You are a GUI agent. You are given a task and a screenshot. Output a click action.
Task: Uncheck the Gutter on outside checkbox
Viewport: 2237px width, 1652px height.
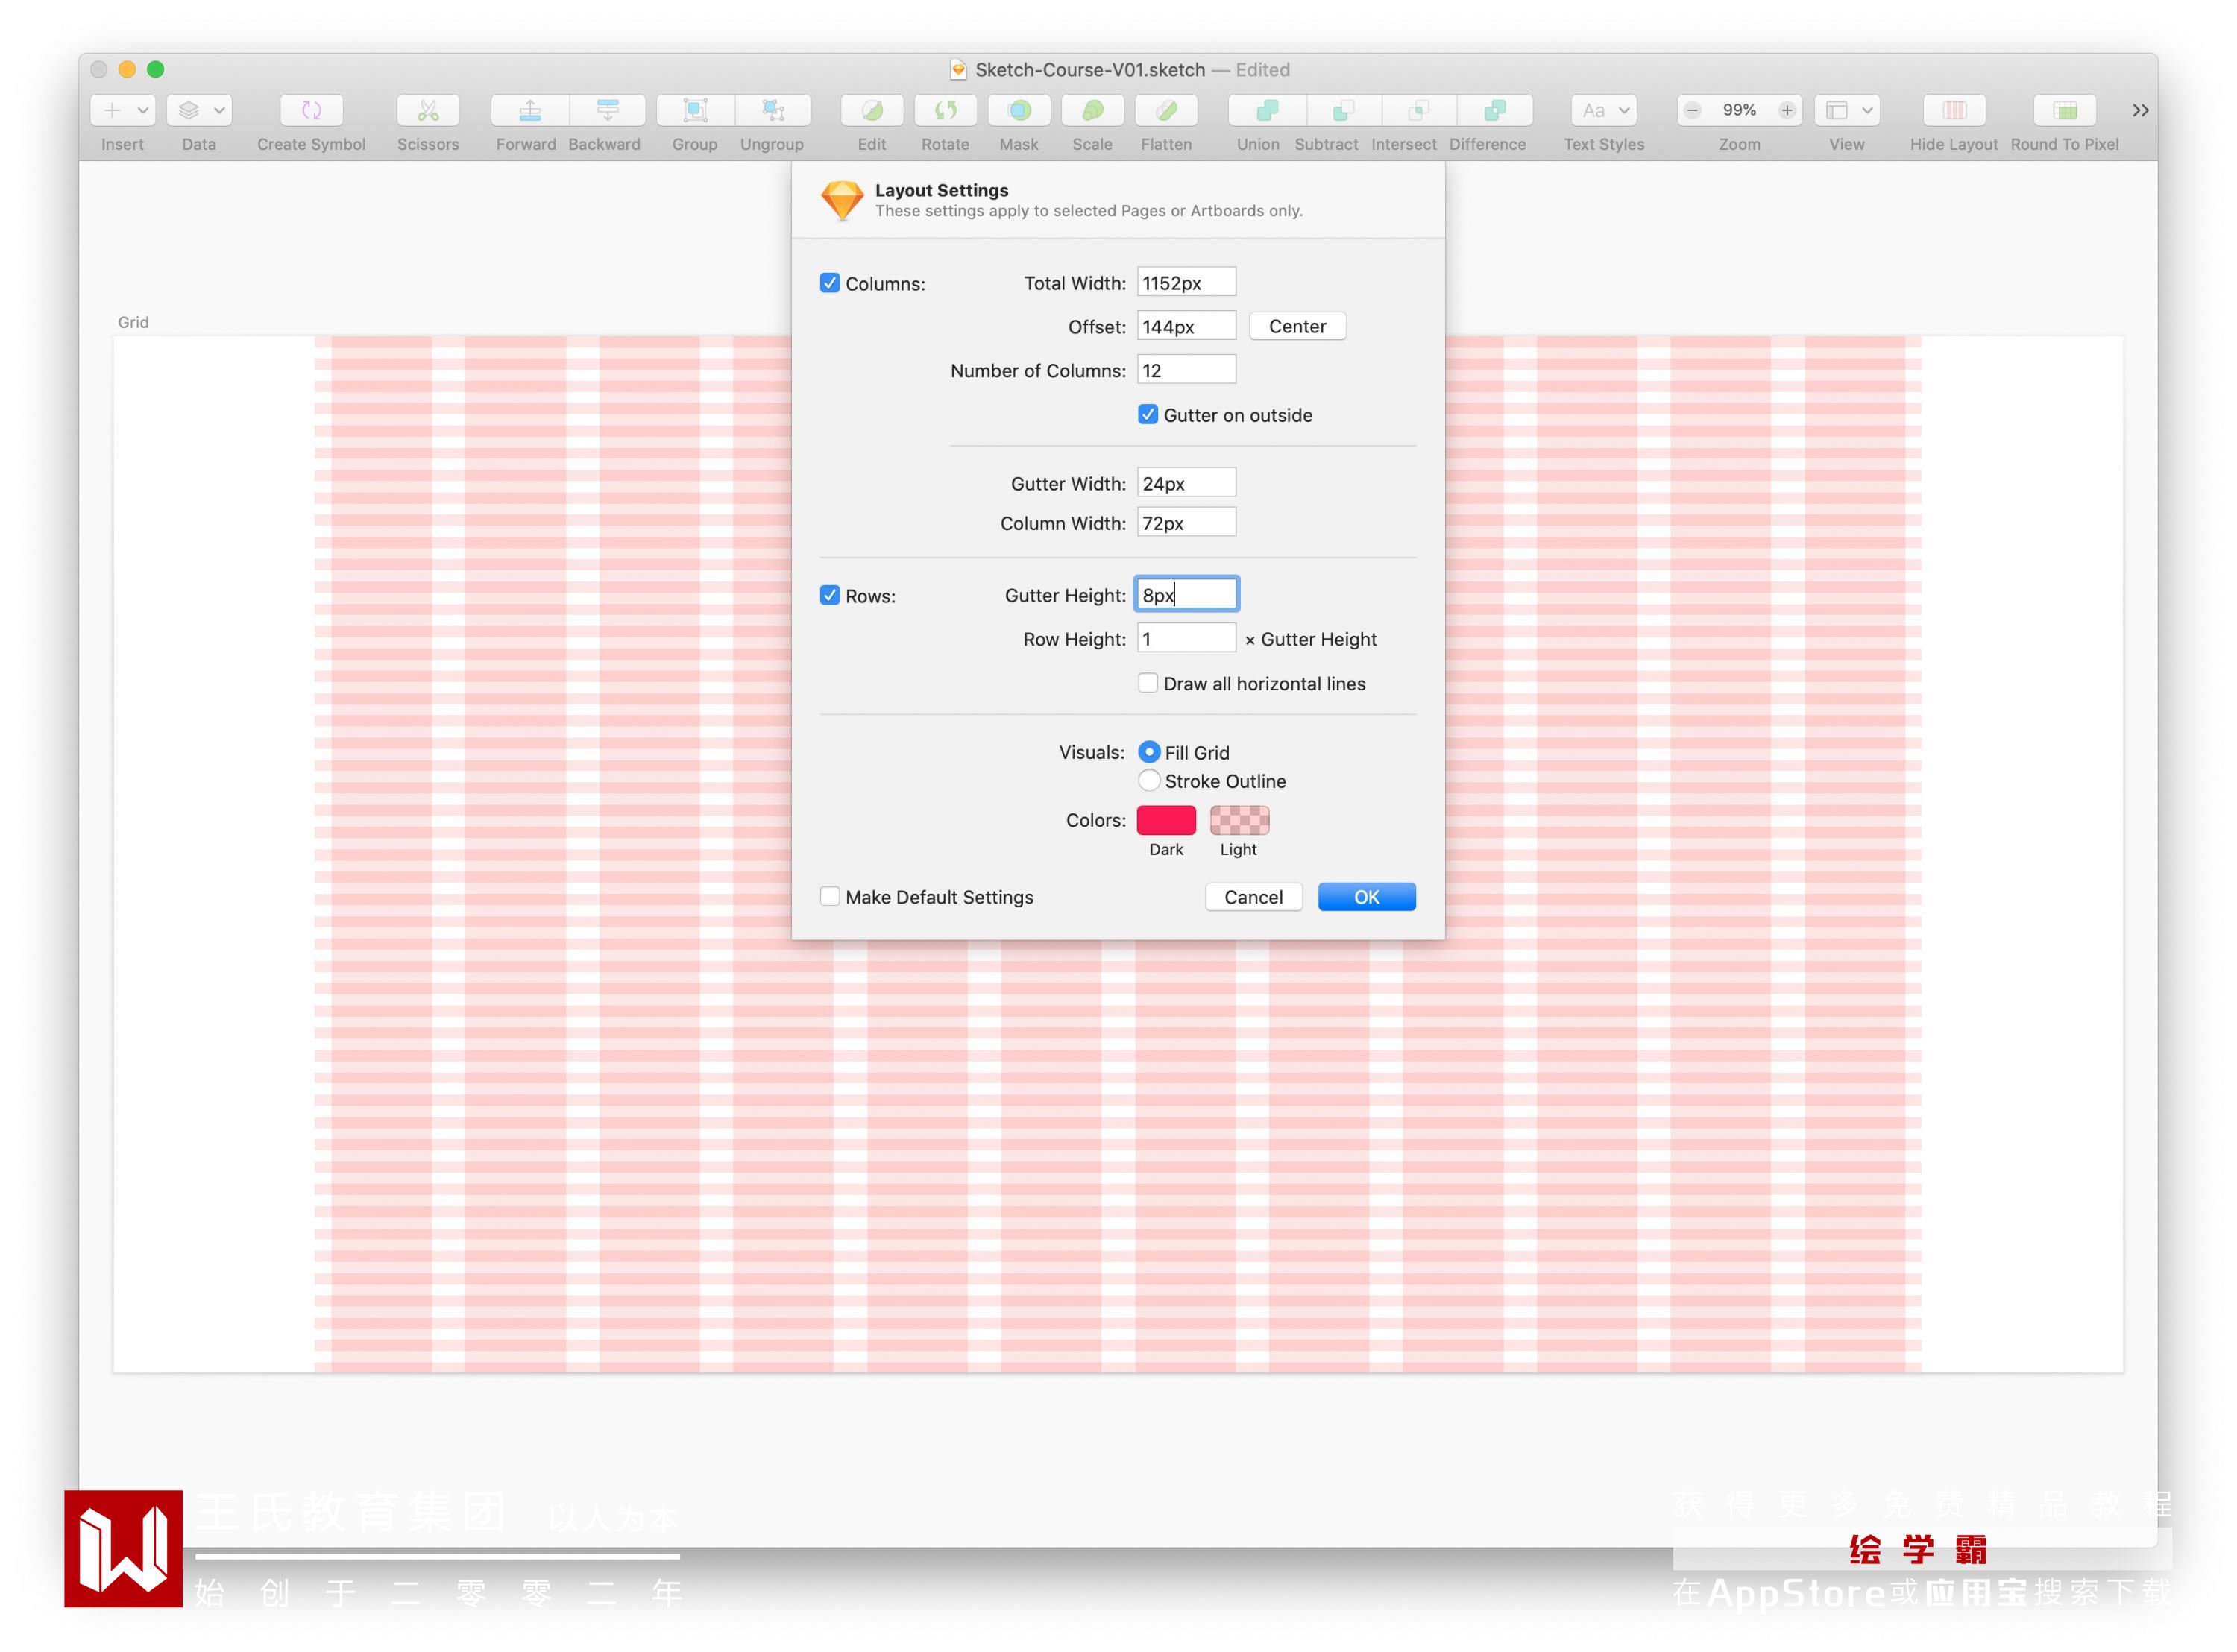click(1148, 415)
